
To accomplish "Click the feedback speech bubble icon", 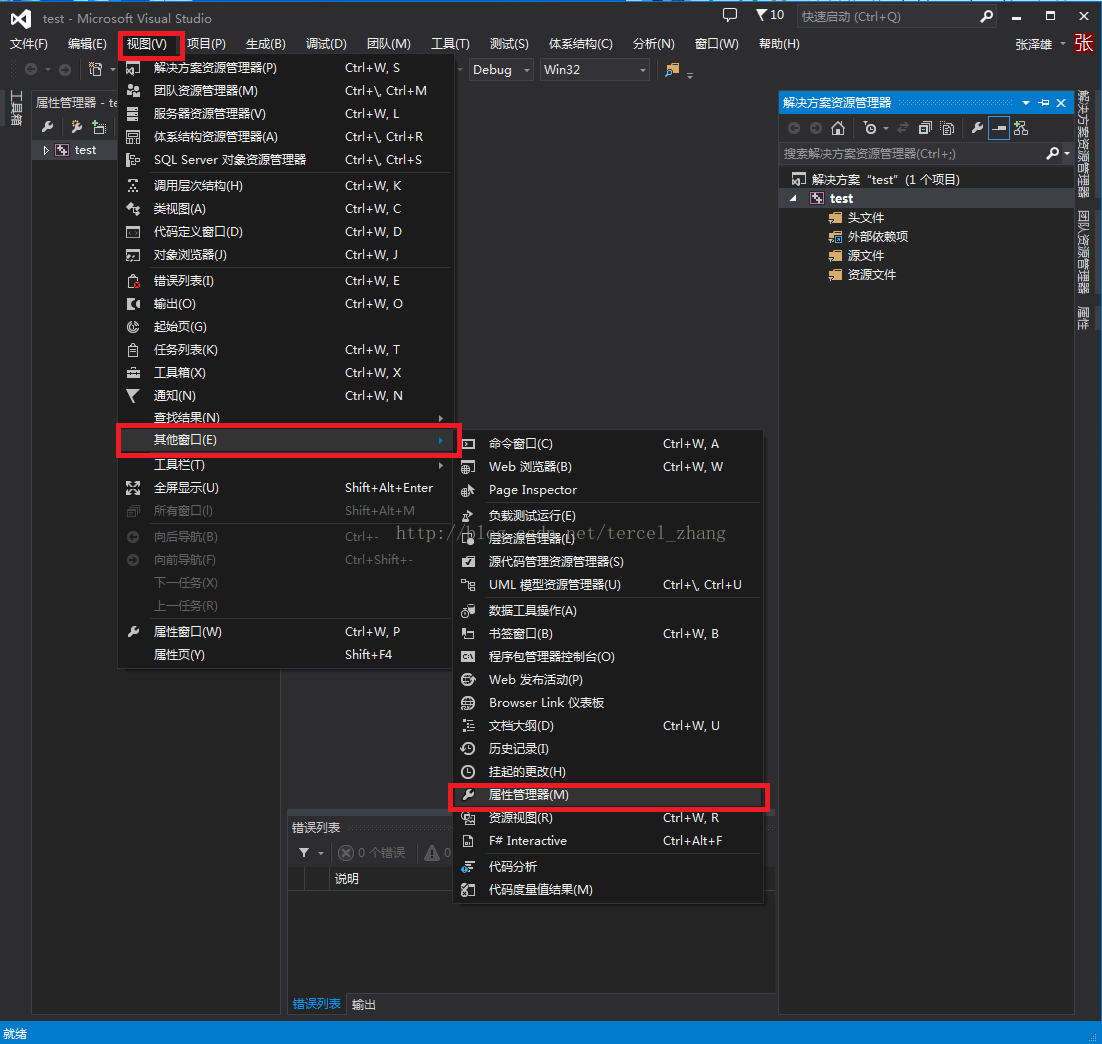I will click(730, 15).
